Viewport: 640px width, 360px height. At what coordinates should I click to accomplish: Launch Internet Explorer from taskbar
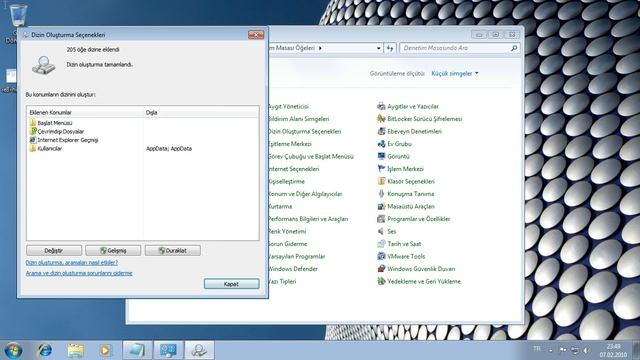[x=44, y=351]
